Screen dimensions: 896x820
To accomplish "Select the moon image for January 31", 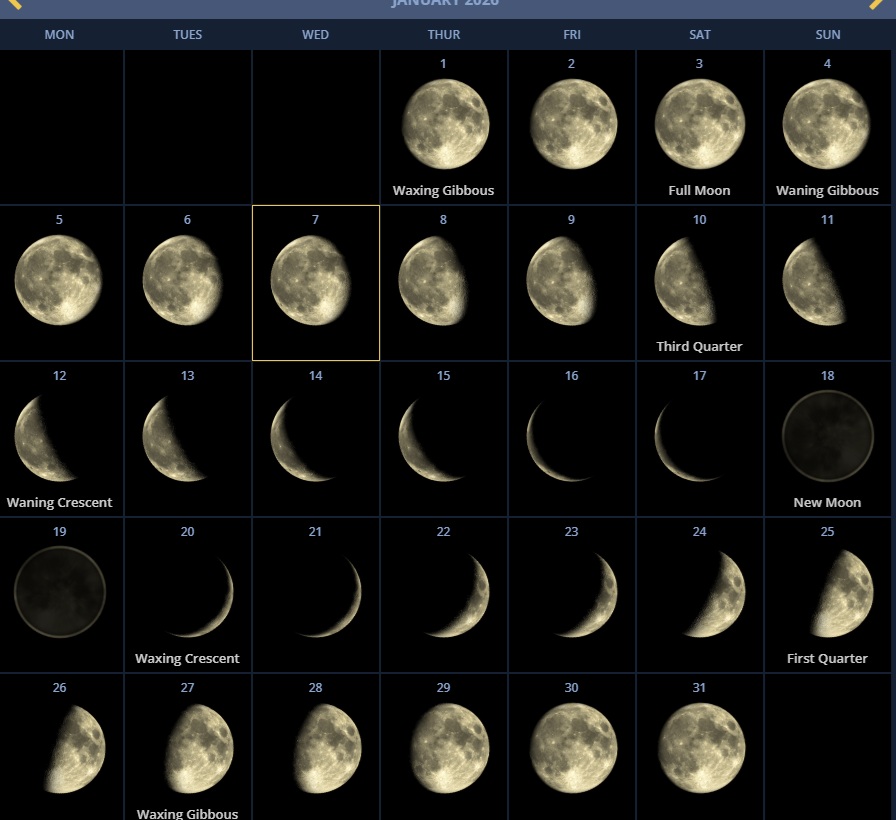I will [x=701, y=748].
